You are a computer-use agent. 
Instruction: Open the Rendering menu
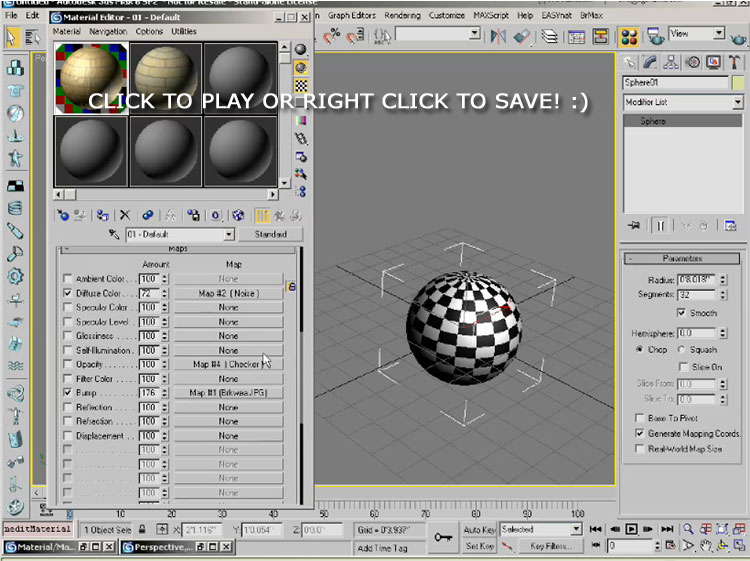click(x=402, y=15)
